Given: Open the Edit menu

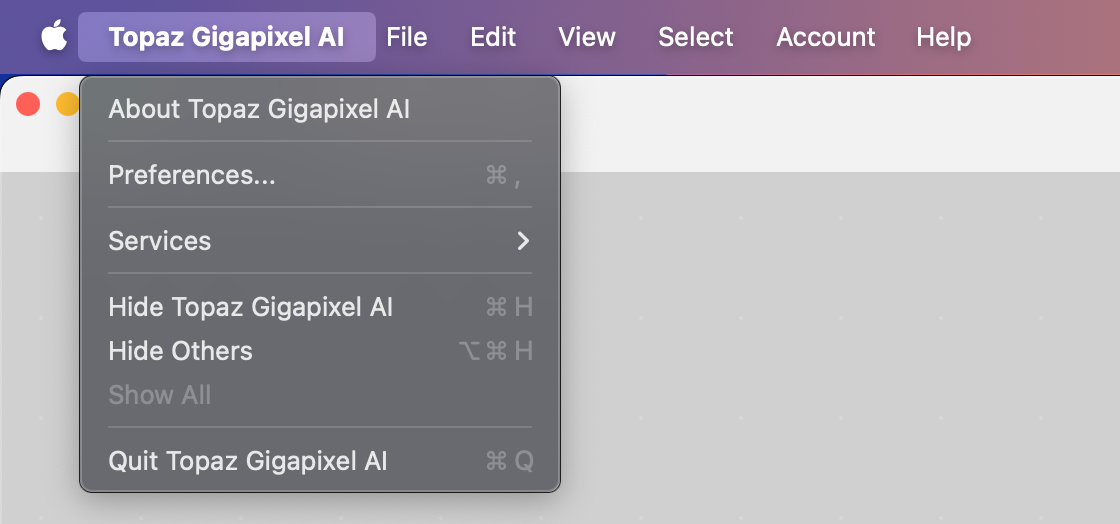Looking at the screenshot, I should [x=493, y=36].
